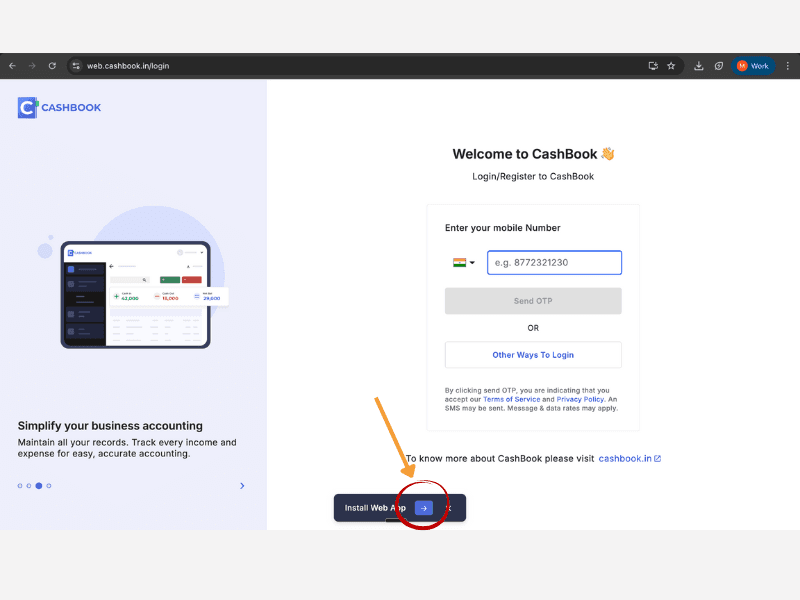Open the browser three-dot menu
The width and height of the screenshot is (800, 600).
(788, 66)
